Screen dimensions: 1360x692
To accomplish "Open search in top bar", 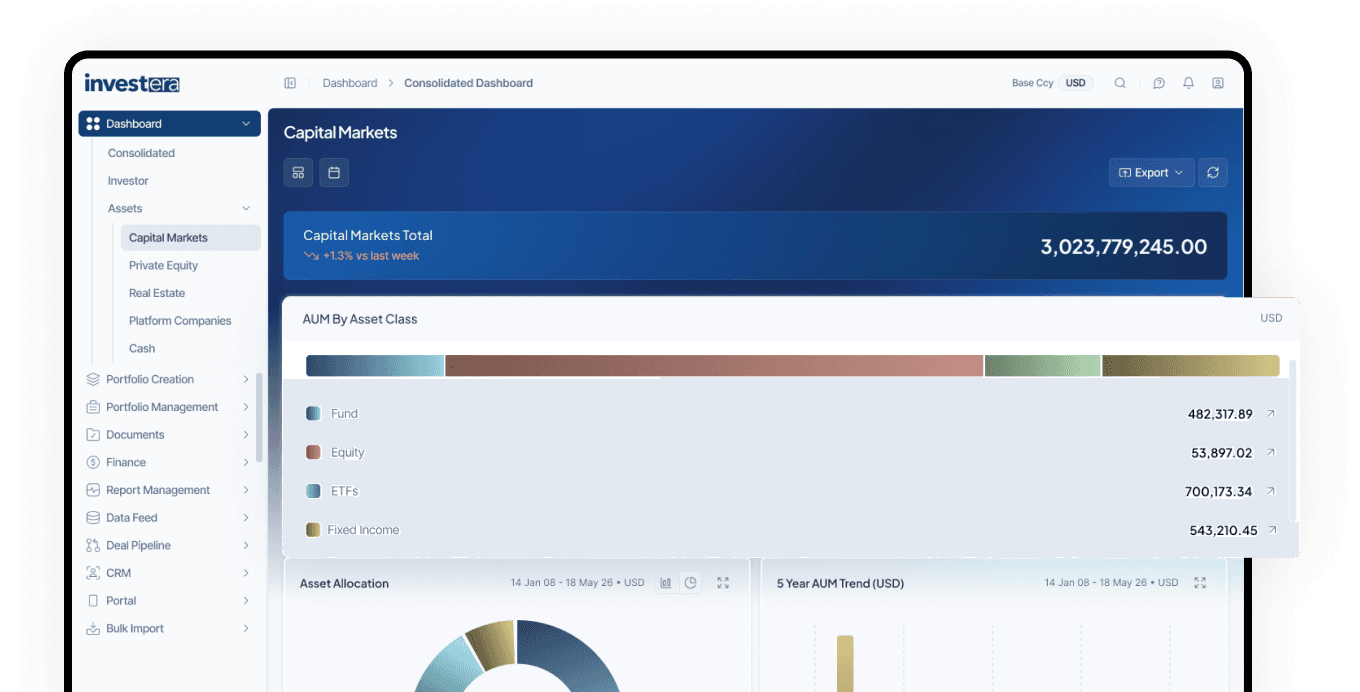I will (1120, 83).
